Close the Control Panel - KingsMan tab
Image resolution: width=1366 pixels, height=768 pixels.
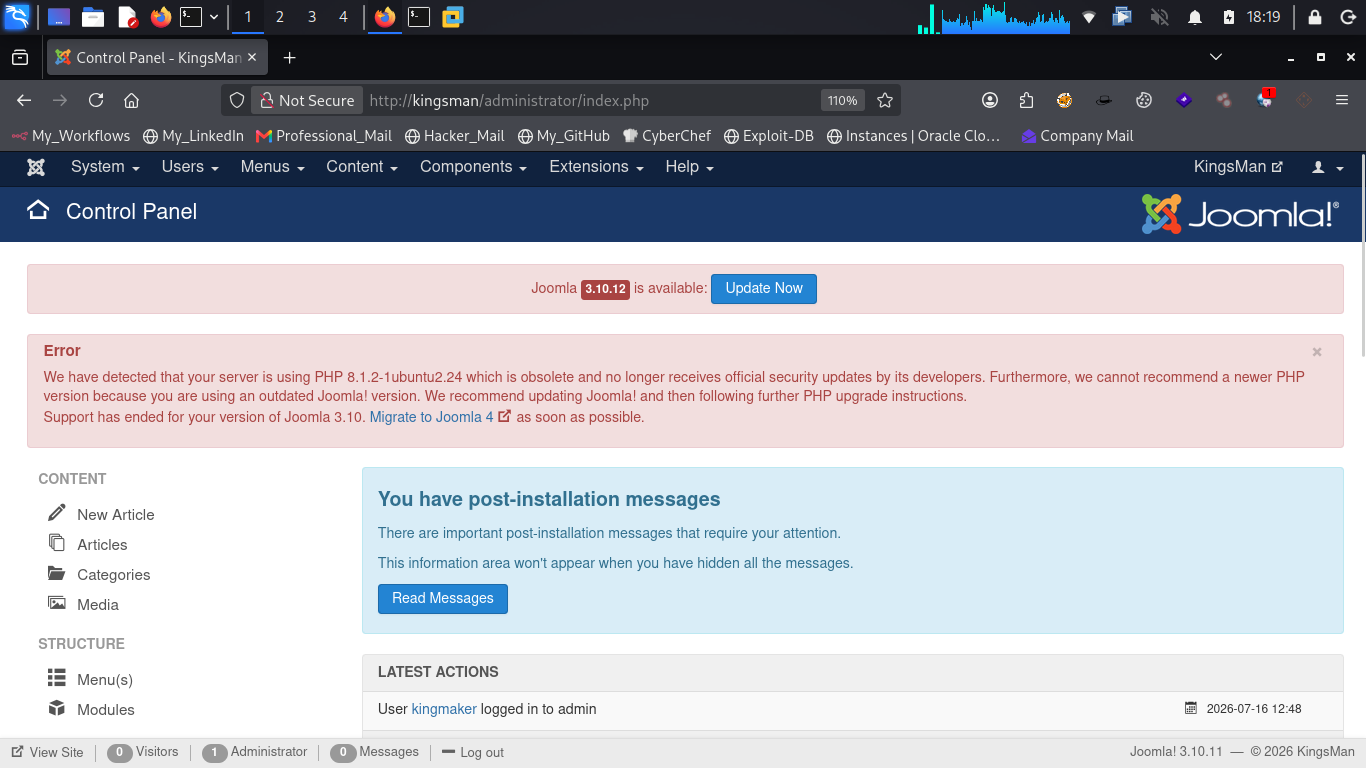point(252,57)
